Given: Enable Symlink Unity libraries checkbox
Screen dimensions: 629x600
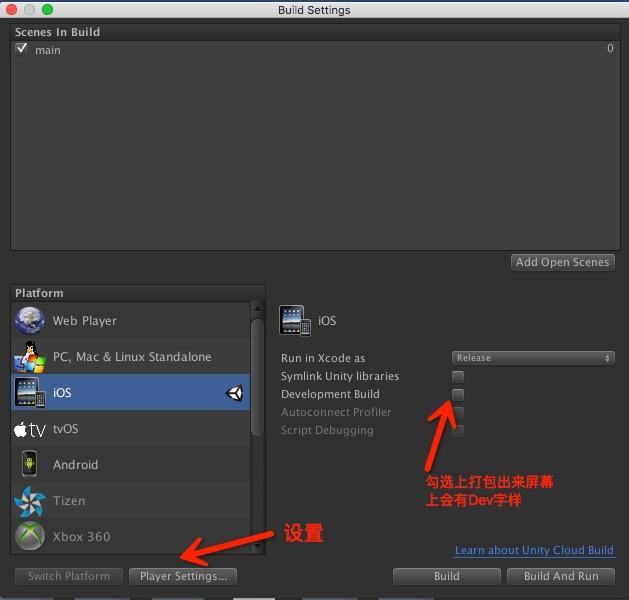Looking at the screenshot, I should click(458, 377).
